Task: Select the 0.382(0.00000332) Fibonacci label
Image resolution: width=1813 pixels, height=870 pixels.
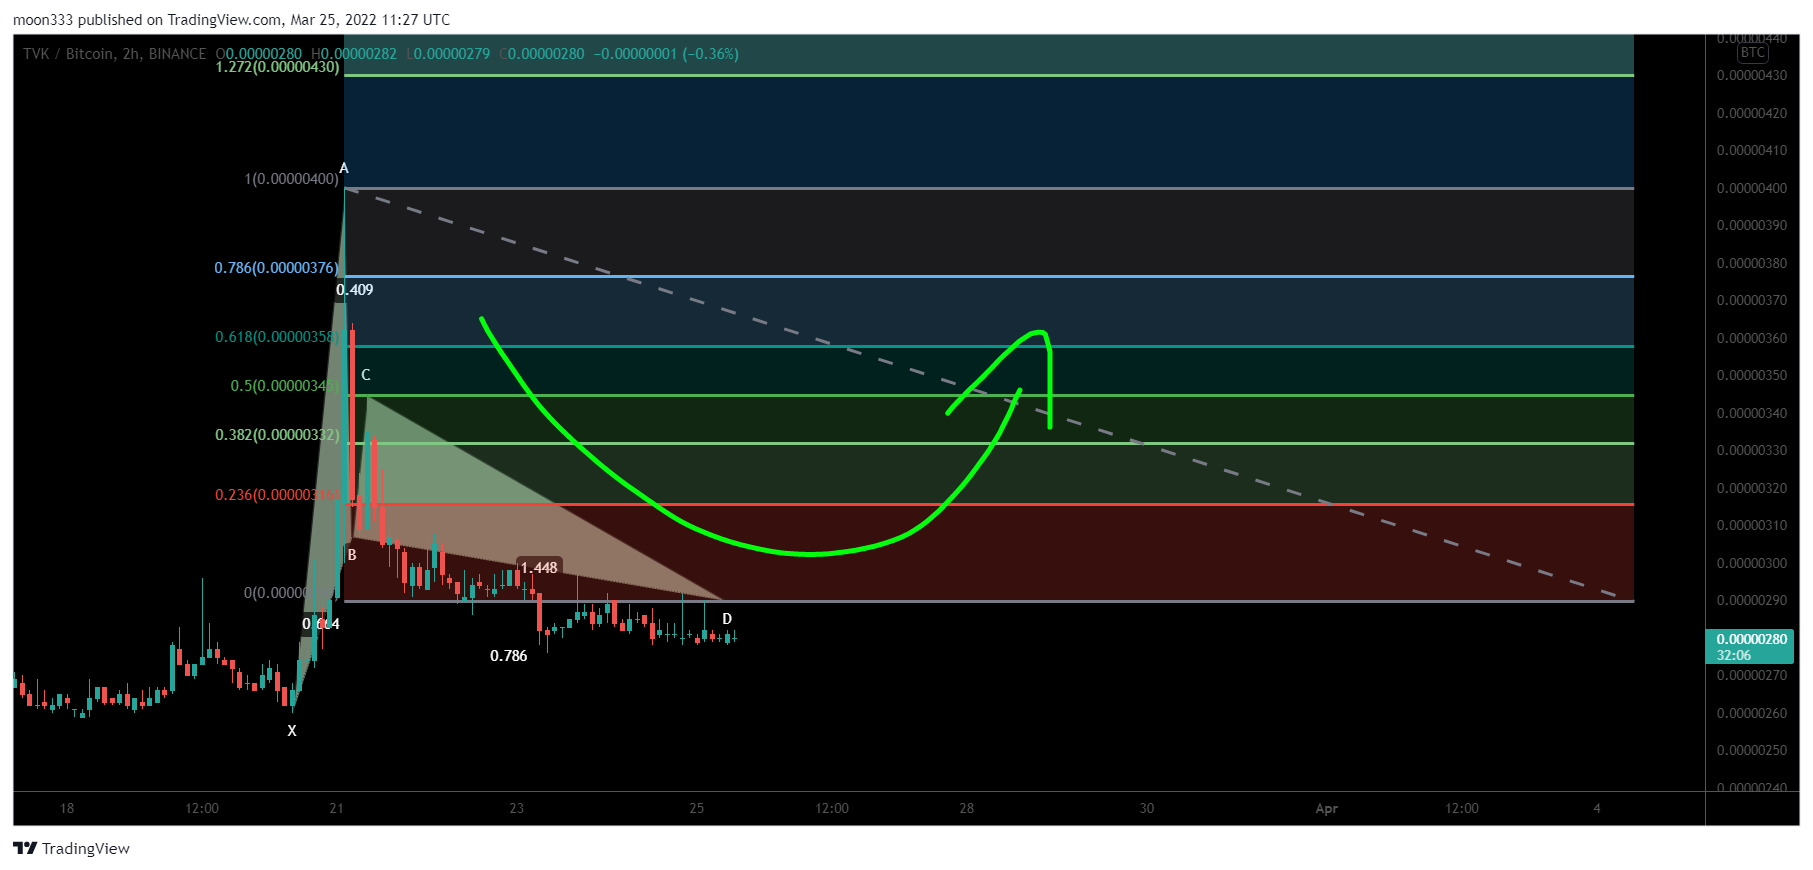Action: pyautogui.click(x=277, y=435)
